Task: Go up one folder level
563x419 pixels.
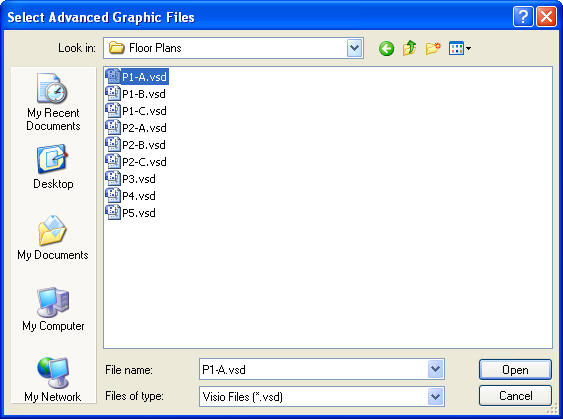Action: [409, 48]
